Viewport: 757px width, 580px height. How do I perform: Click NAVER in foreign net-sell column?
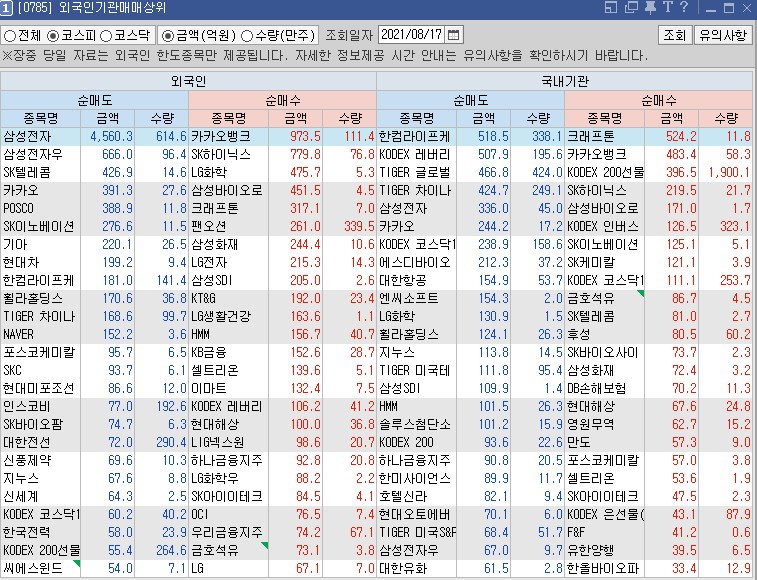tap(18, 335)
